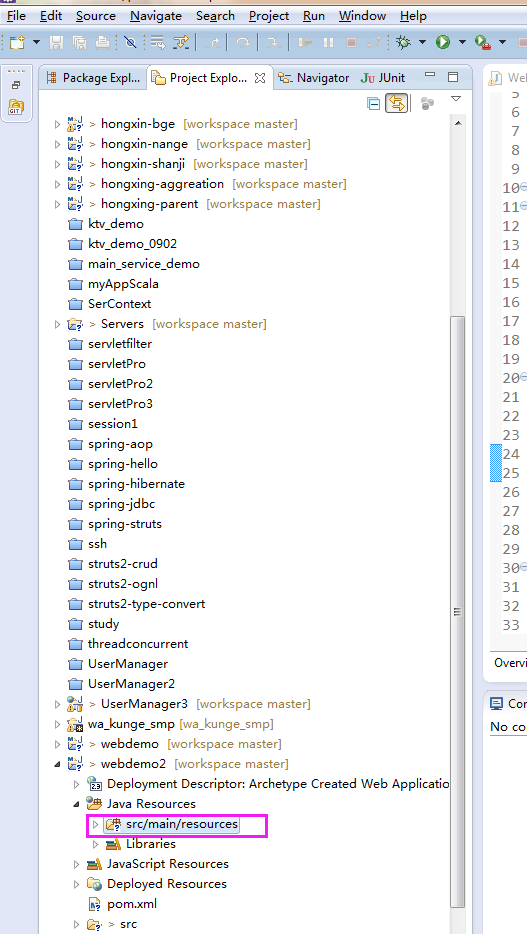This screenshot has height=934, width=527.
Task: Open the Help menu
Action: pos(413,16)
